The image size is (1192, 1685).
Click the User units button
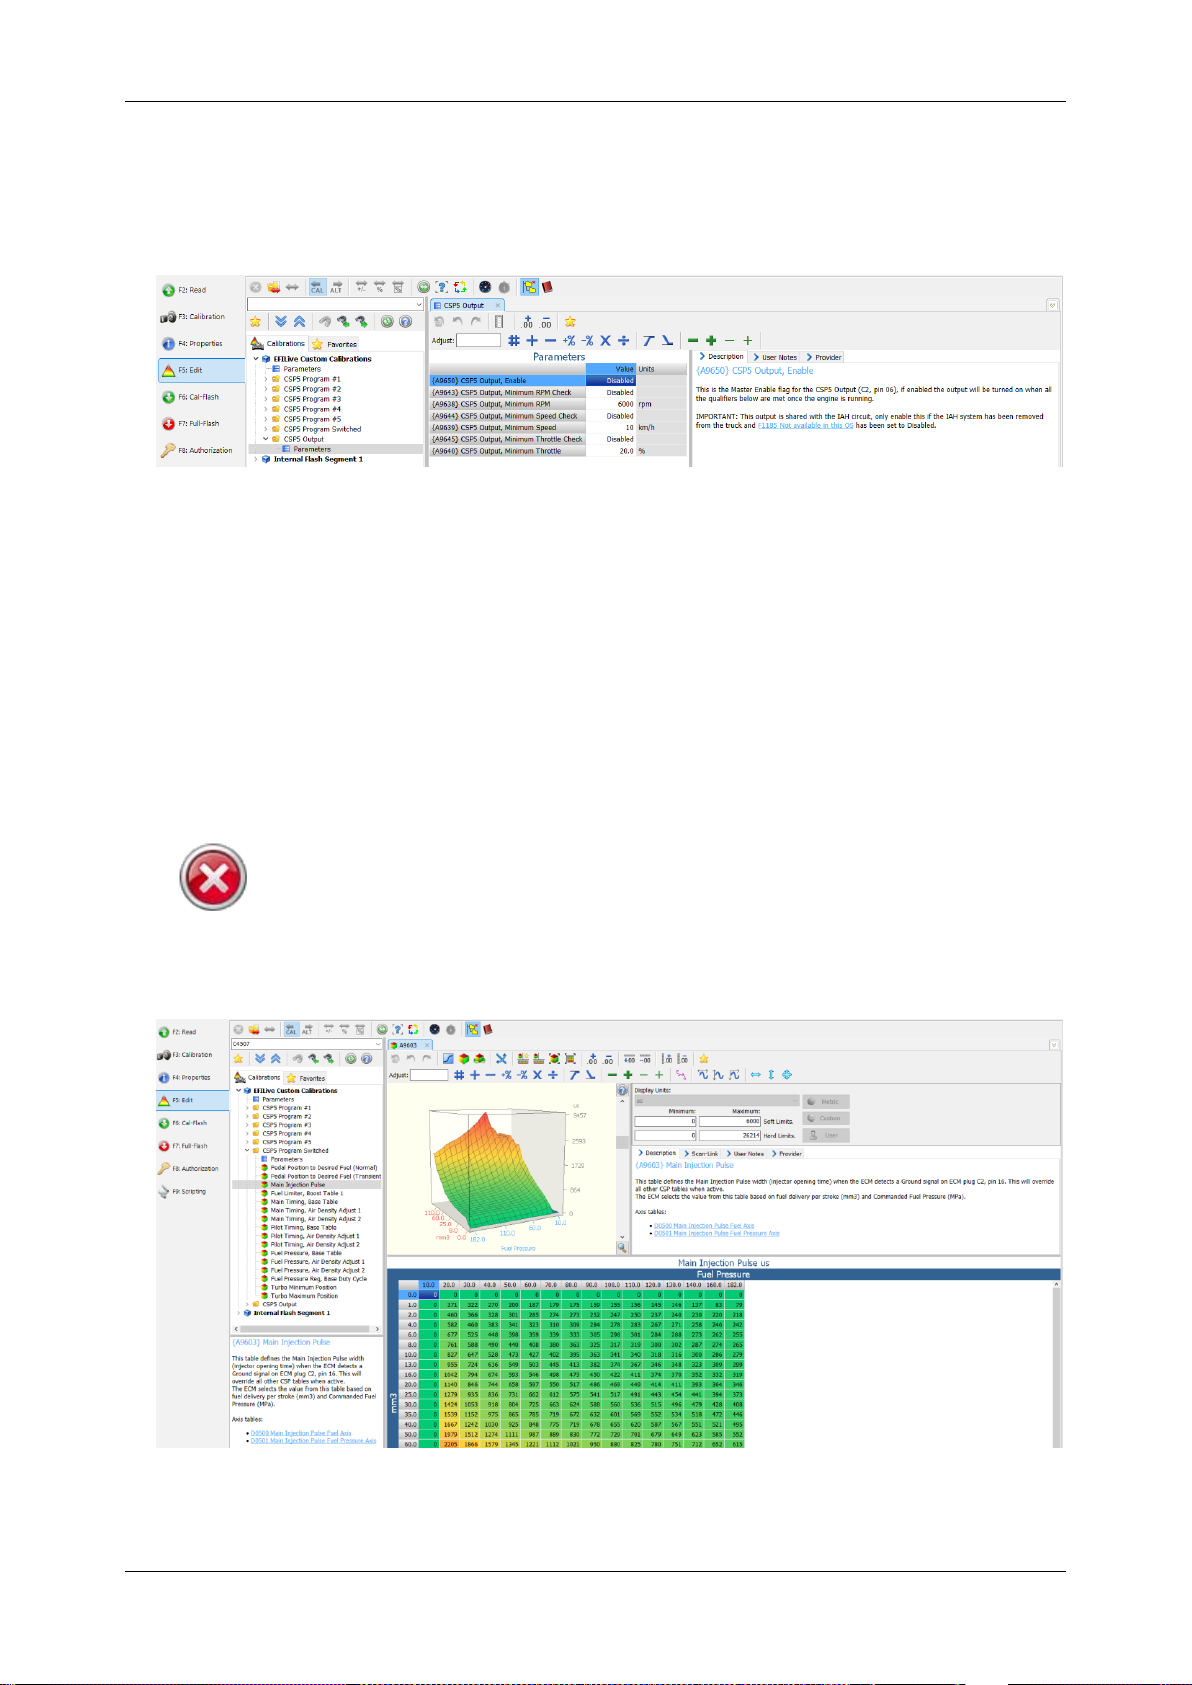point(826,1135)
